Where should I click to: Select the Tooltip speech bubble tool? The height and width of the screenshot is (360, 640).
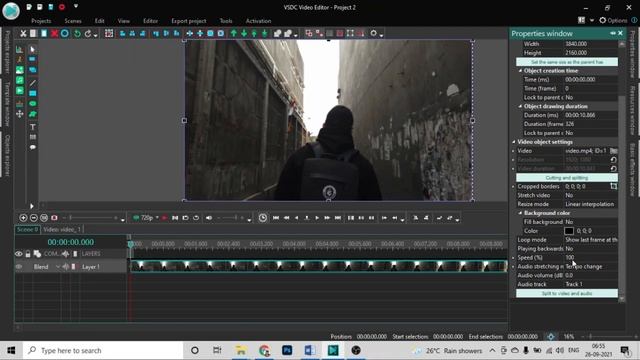tap(33, 147)
